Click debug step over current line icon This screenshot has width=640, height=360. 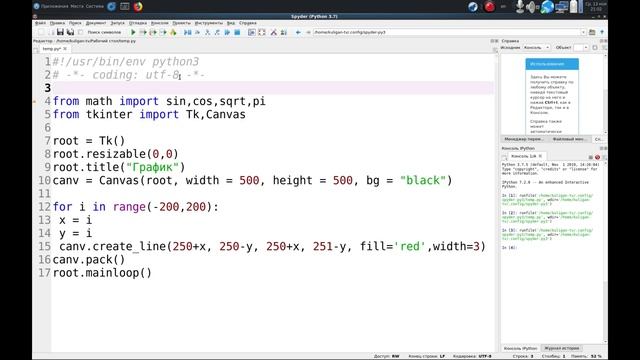(198, 32)
